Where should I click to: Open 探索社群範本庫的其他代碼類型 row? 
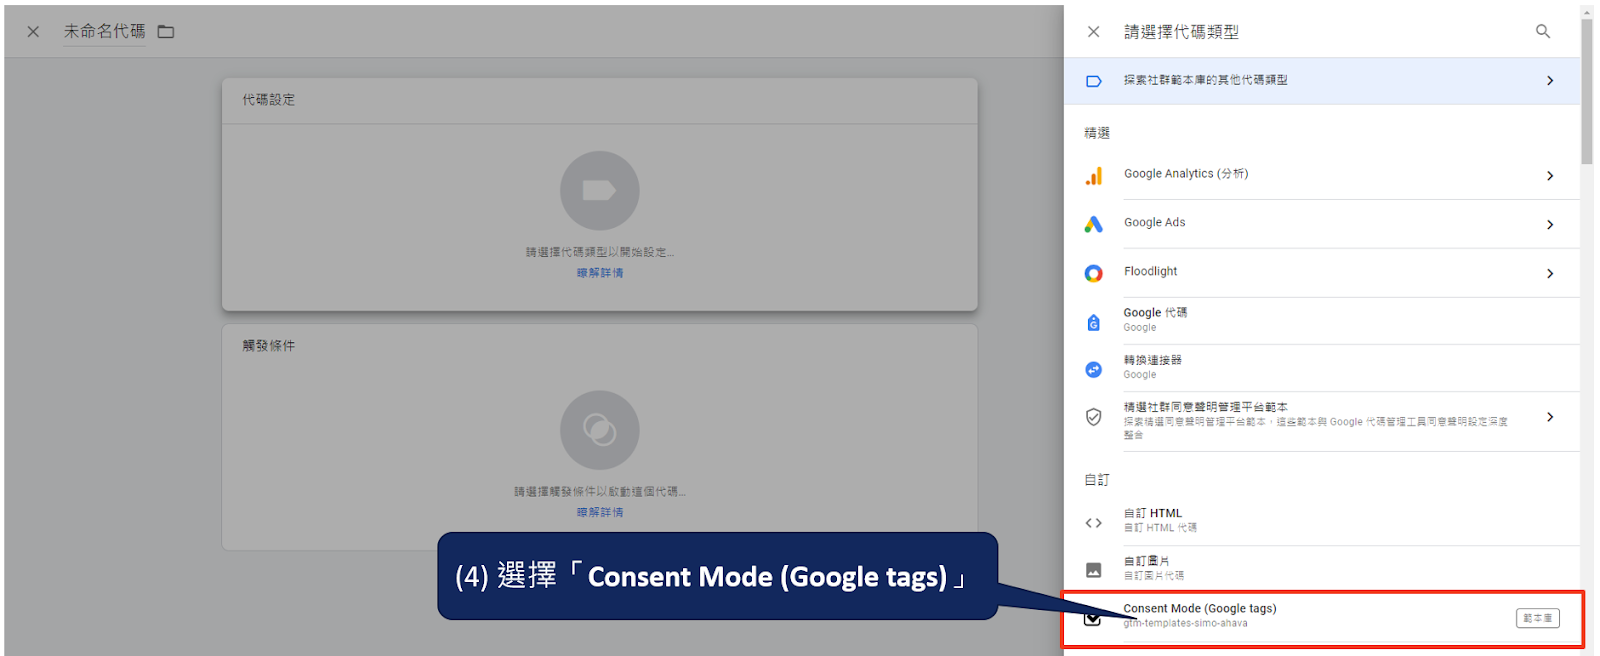[x=1322, y=81]
